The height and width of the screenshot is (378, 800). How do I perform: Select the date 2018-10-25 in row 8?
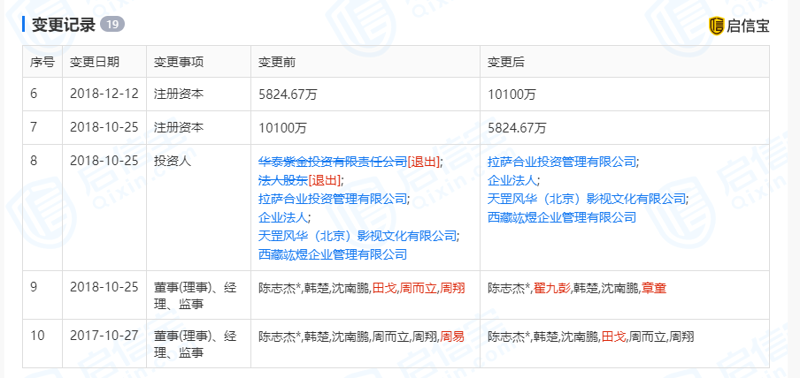click(x=104, y=160)
